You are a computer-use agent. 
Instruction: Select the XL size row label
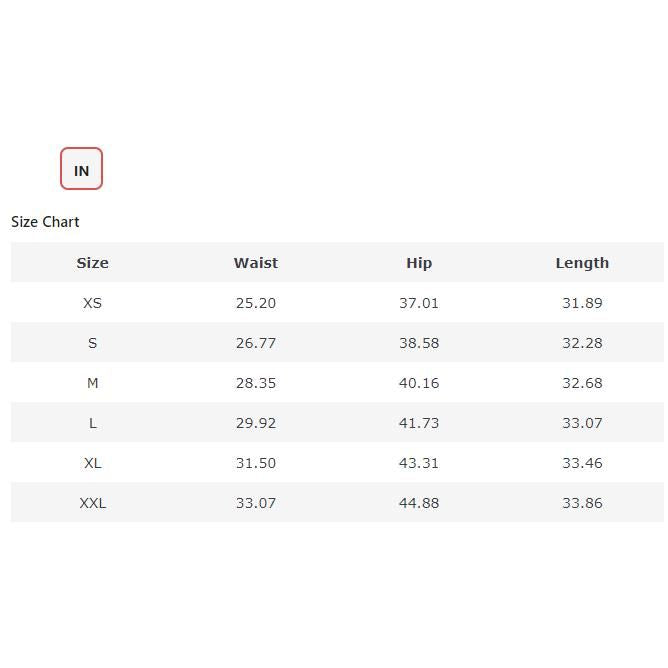coord(92,463)
